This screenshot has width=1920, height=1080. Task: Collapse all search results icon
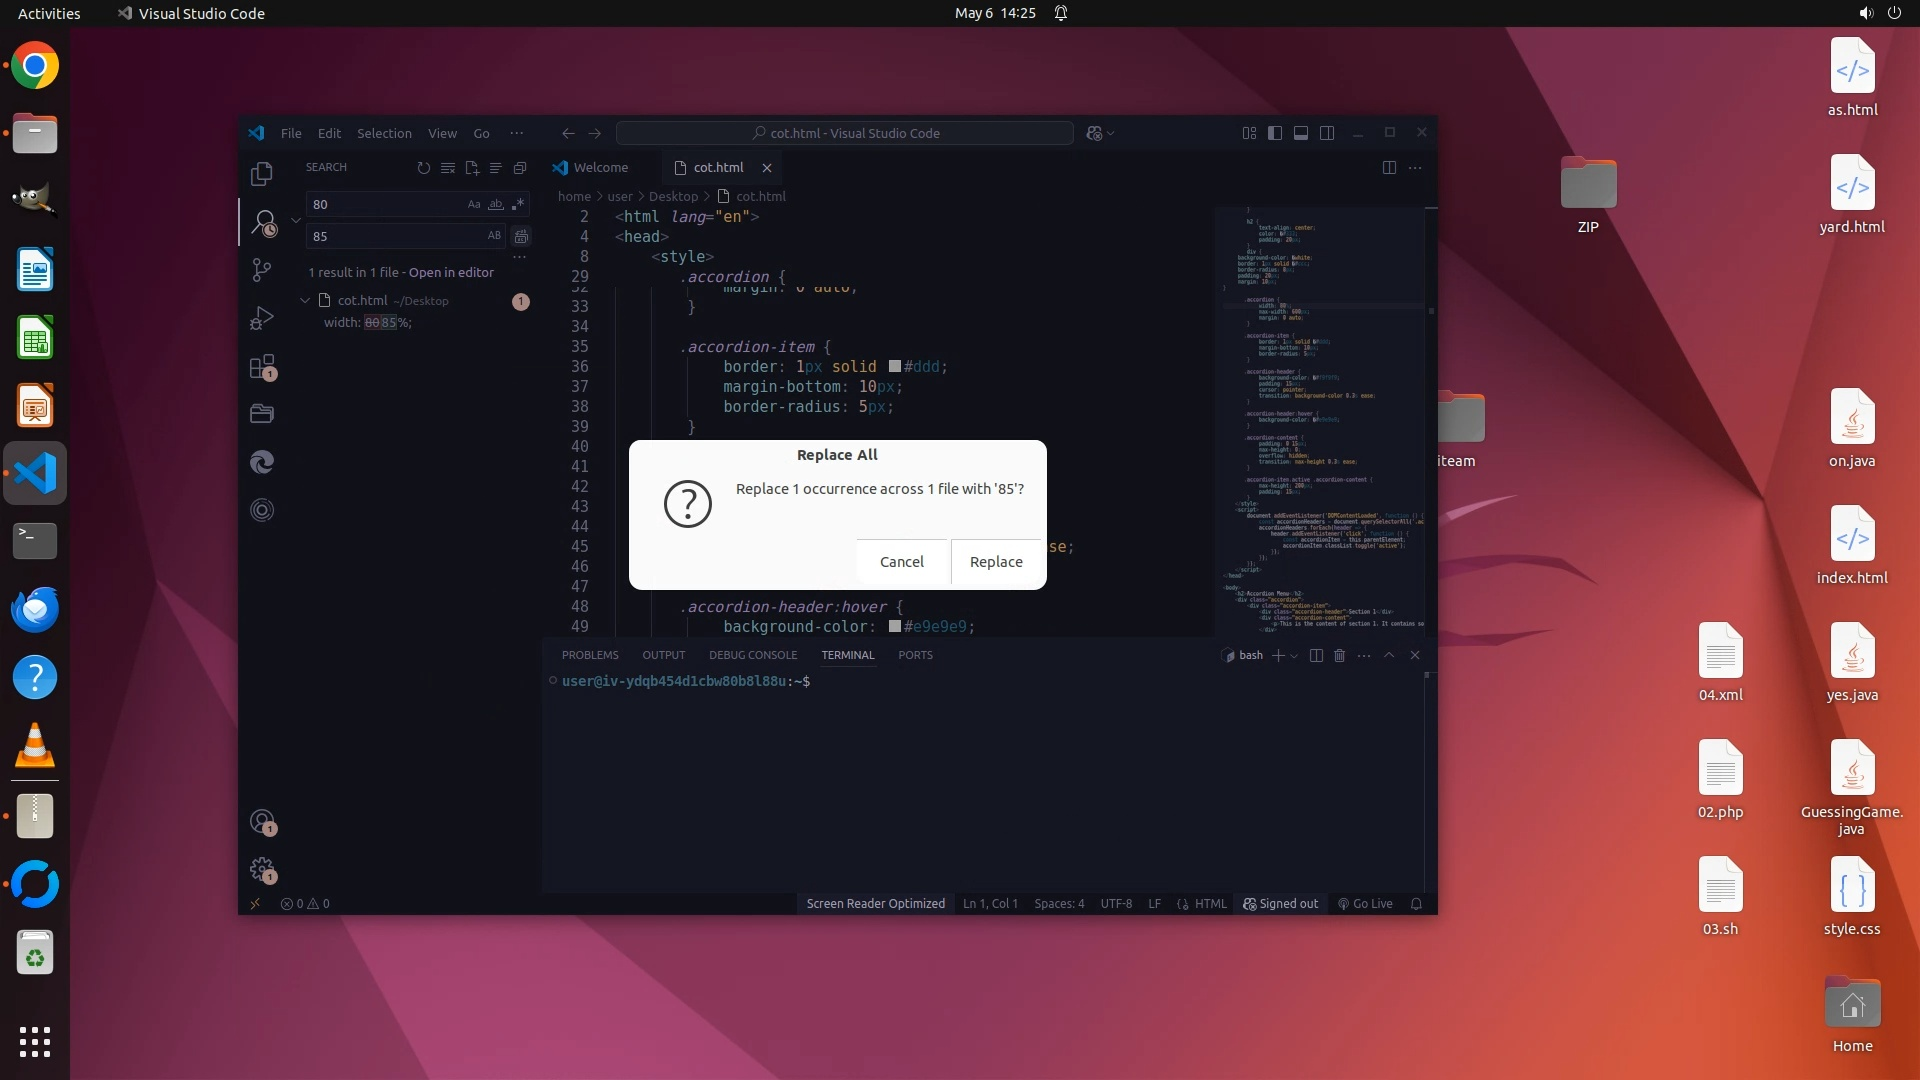coord(519,168)
